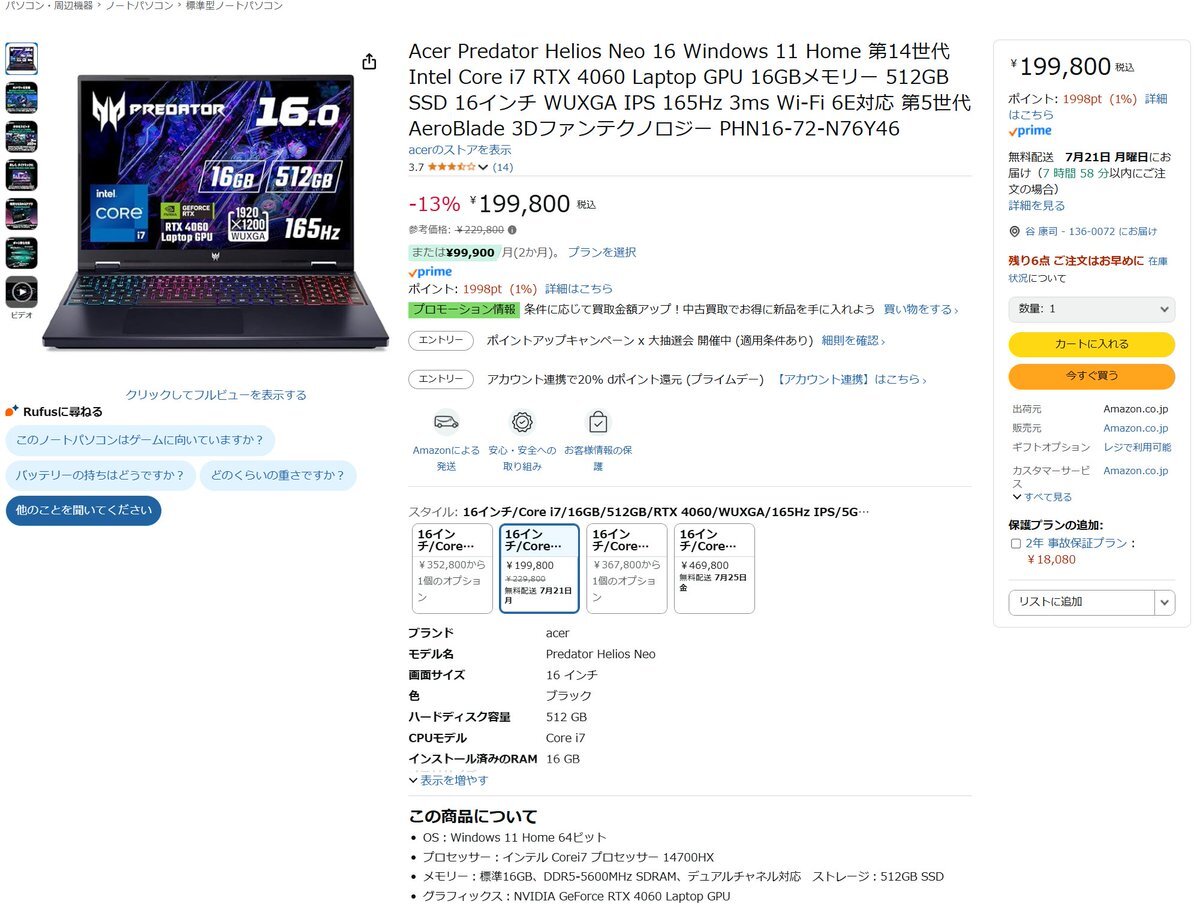
Task: Enable the 2-year accident protection plan checkbox
Action: tap(1016, 544)
